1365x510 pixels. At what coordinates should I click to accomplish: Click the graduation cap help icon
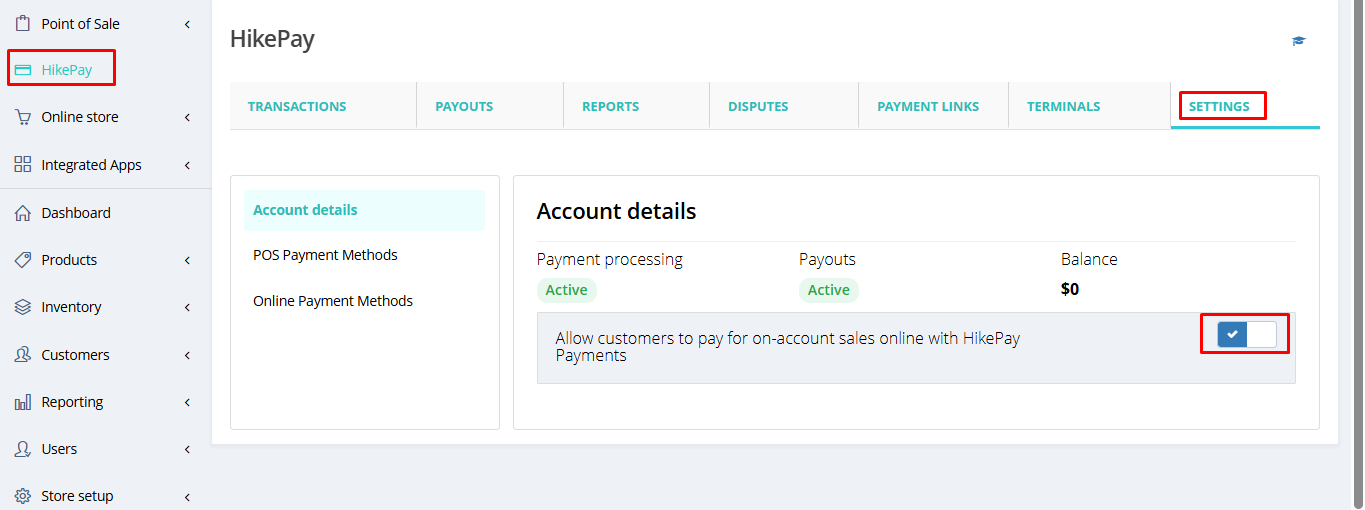1298,41
